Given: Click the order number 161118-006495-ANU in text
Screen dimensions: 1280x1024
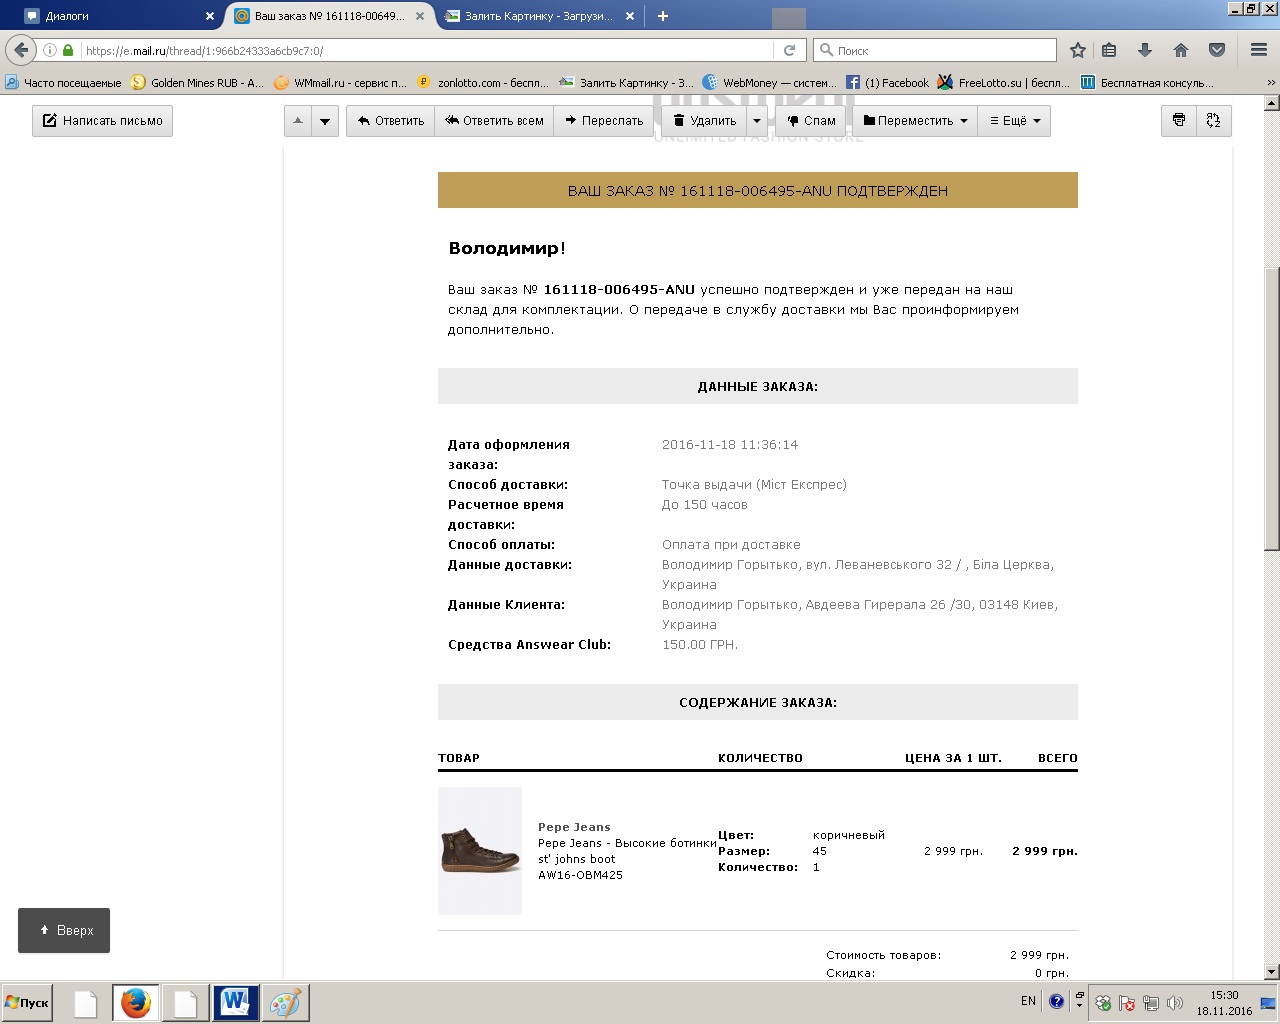Looking at the screenshot, I should tap(619, 290).
